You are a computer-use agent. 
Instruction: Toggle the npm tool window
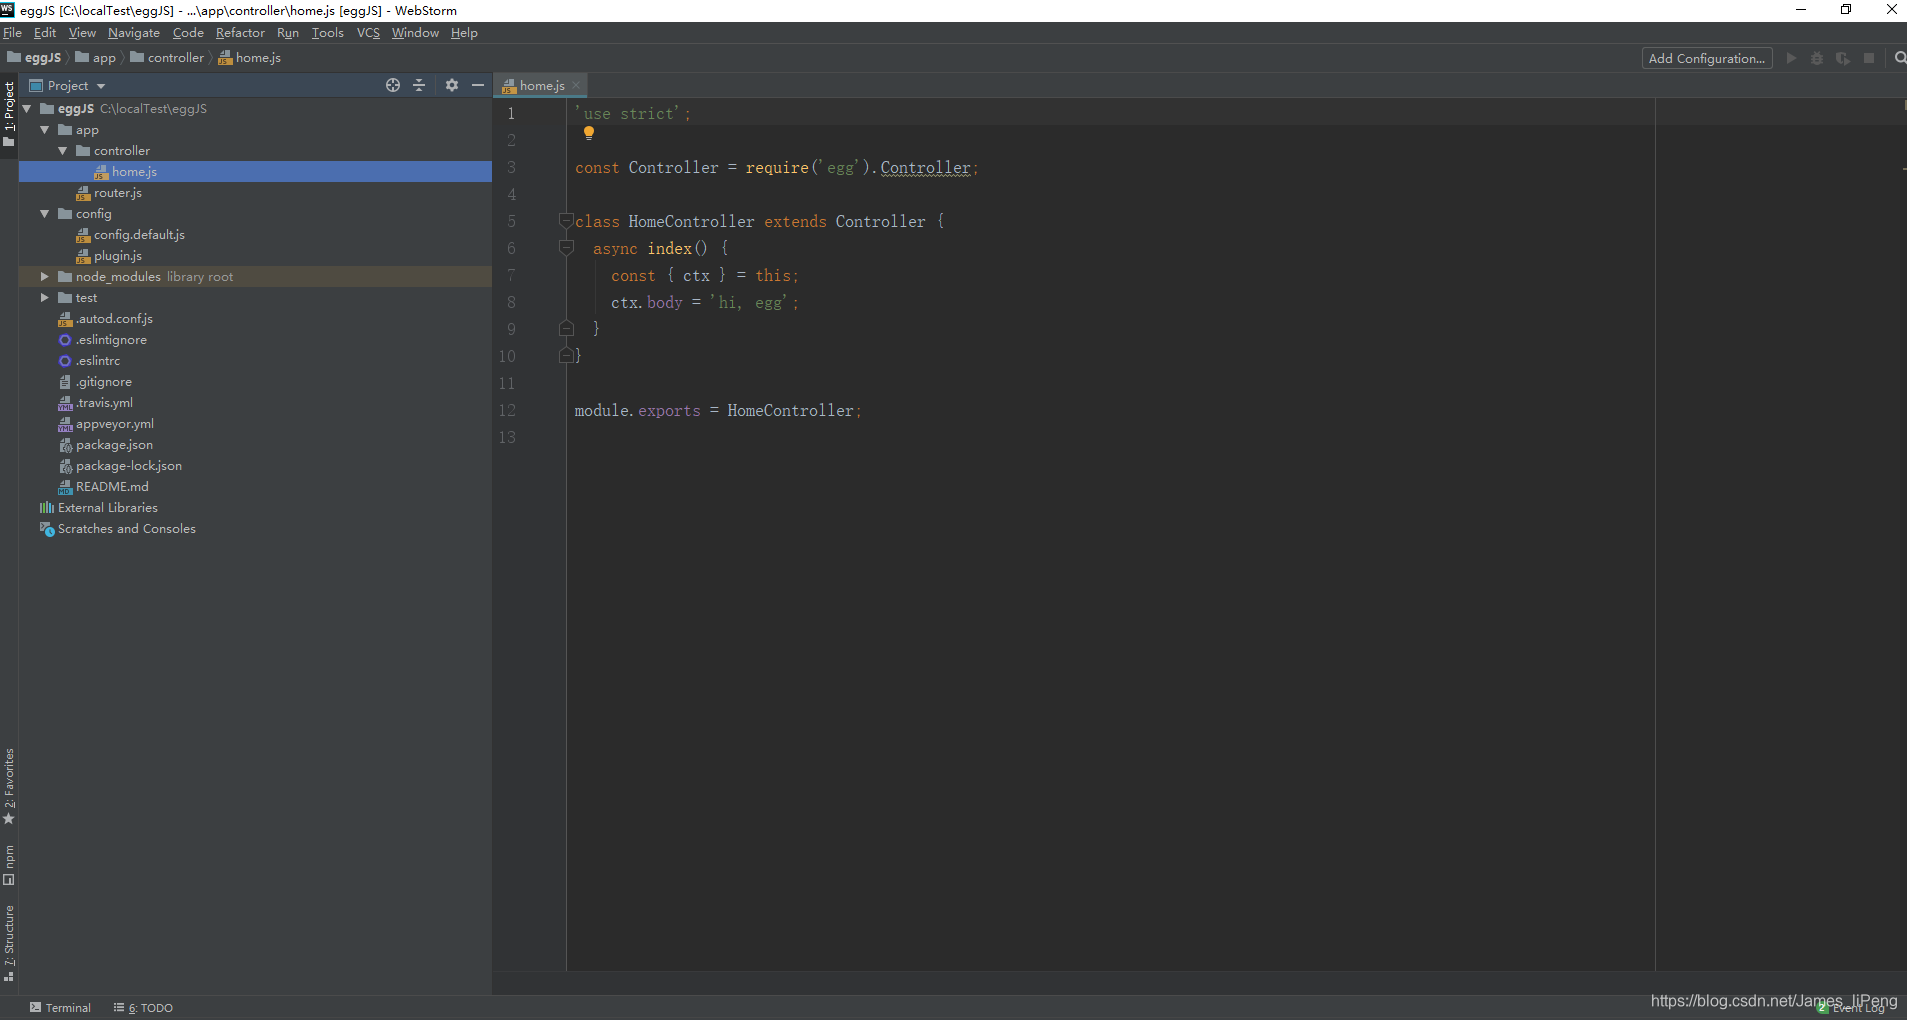coord(9,865)
